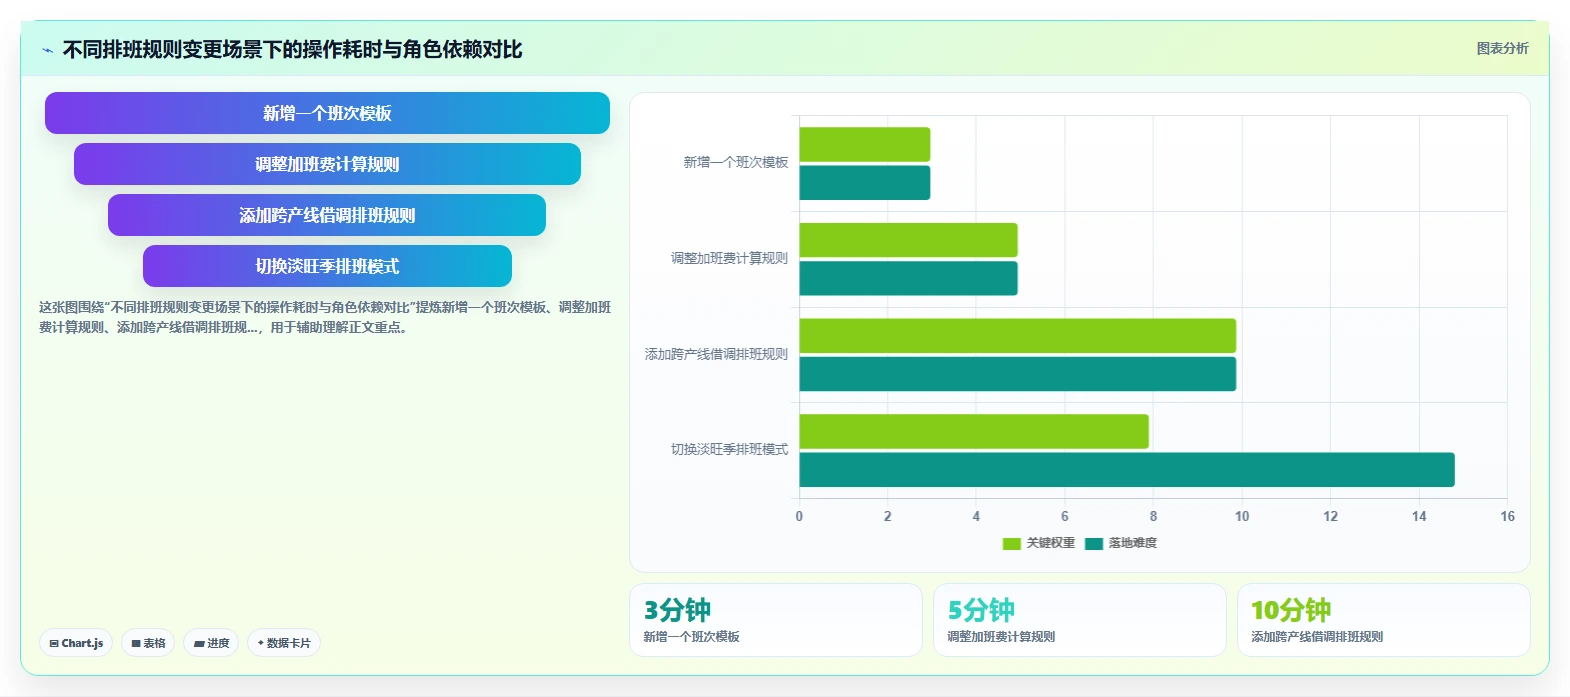Select the 新增一个班次模板 funnel bar
The width and height of the screenshot is (1570, 697).
coord(327,113)
